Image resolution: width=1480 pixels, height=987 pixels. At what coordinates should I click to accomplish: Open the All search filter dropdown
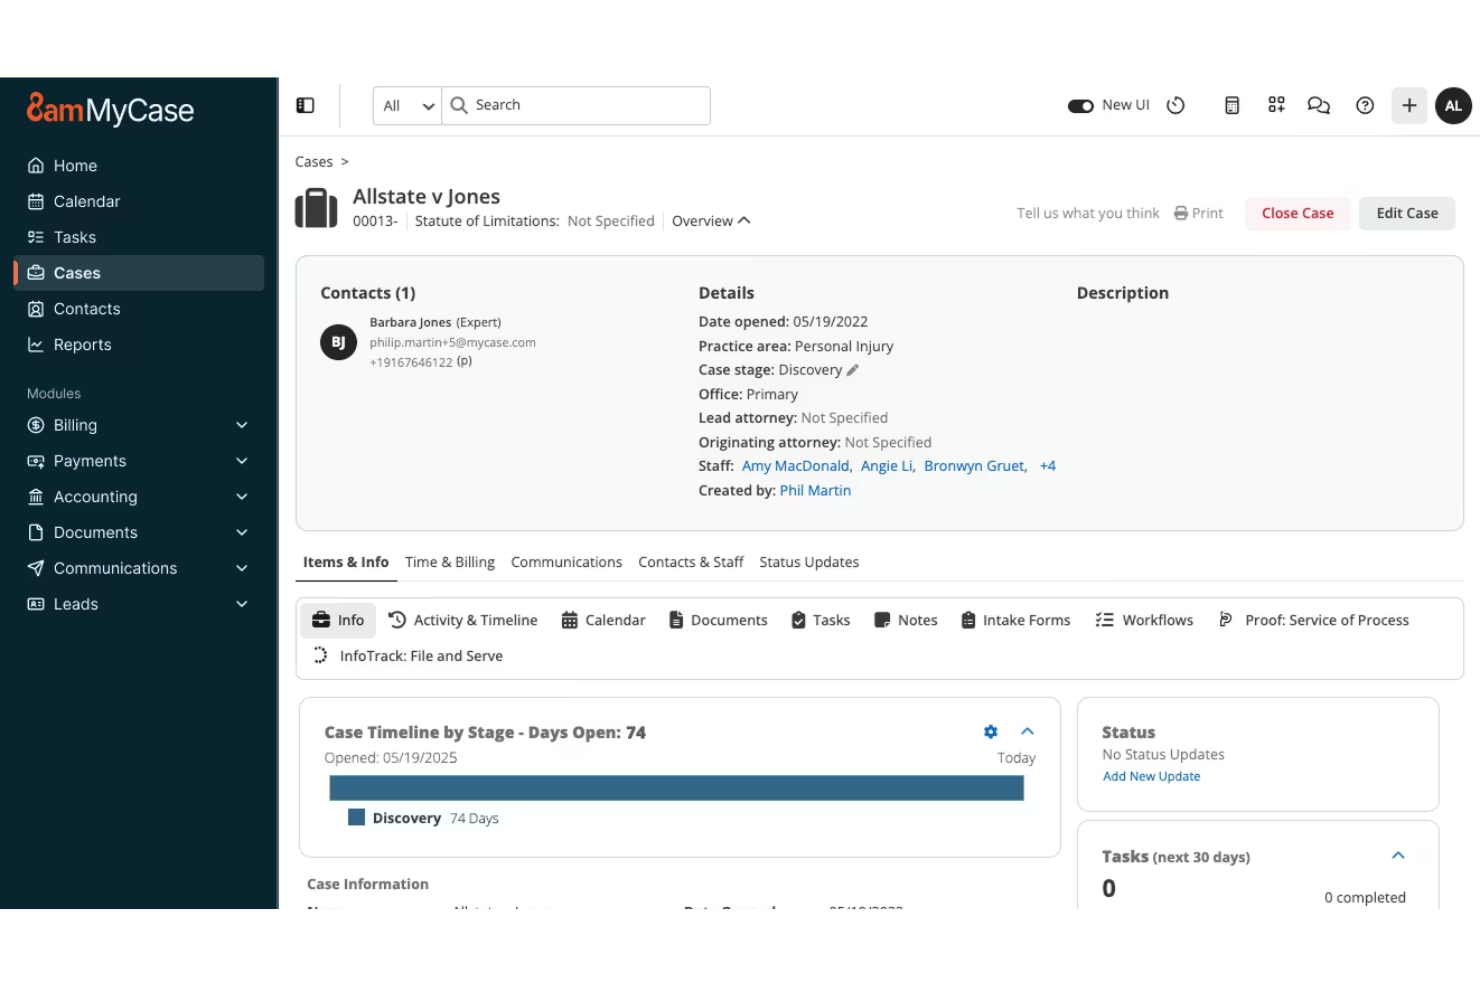tap(408, 105)
